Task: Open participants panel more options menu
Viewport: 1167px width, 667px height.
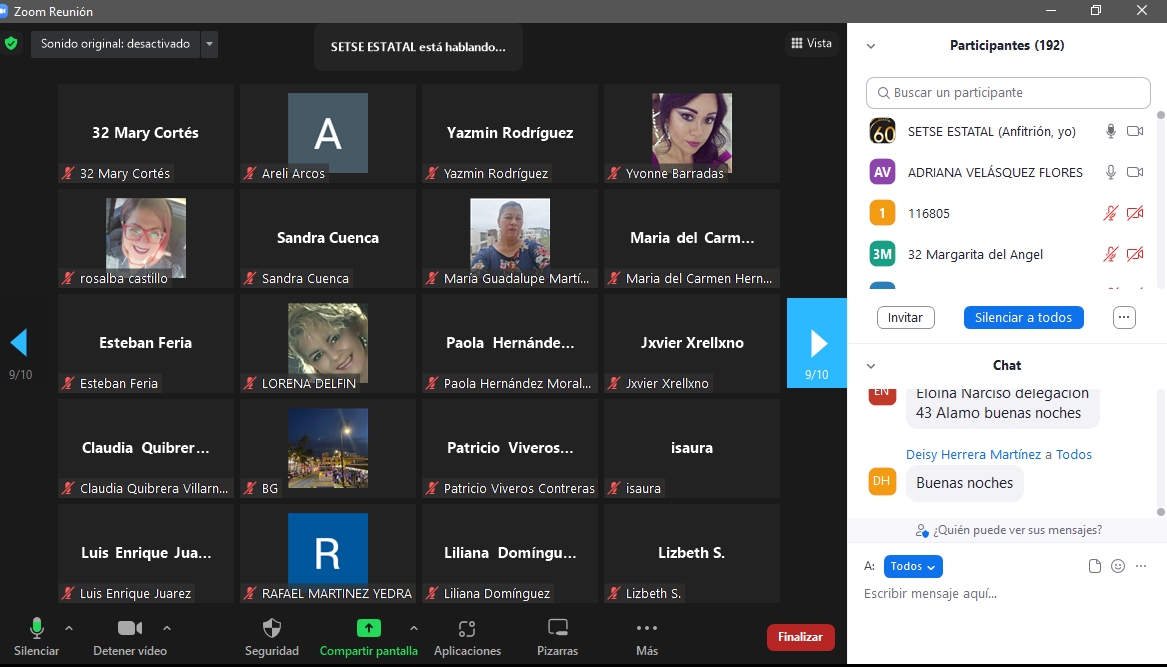Action: (1124, 317)
